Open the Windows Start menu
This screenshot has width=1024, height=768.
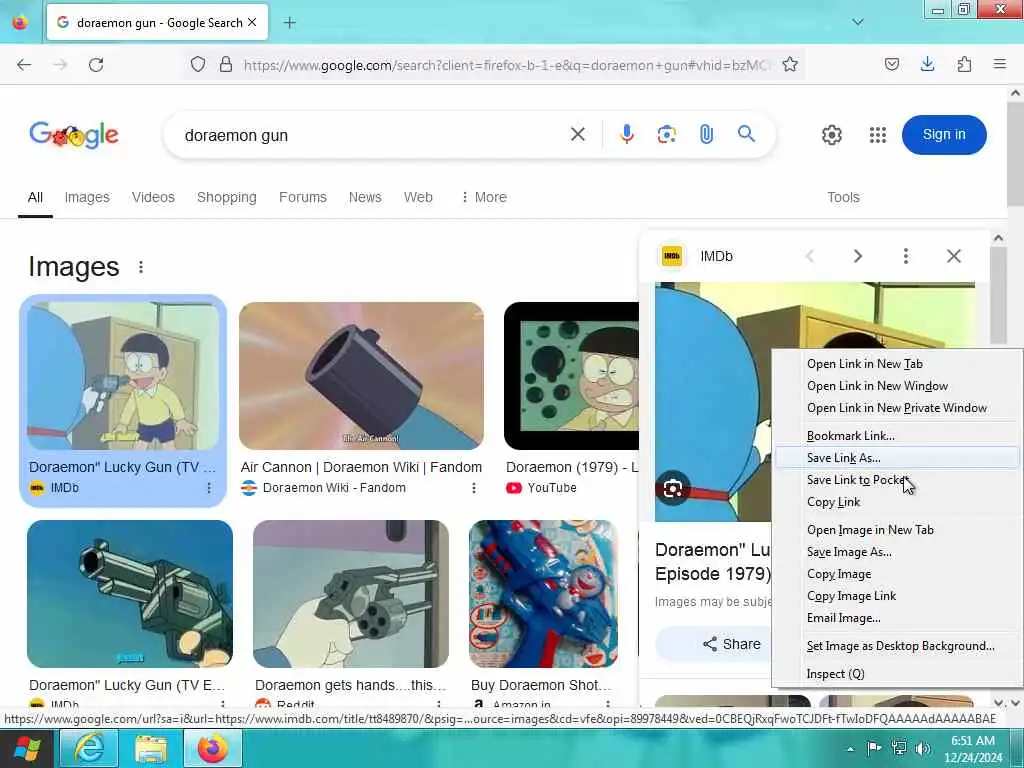27,748
